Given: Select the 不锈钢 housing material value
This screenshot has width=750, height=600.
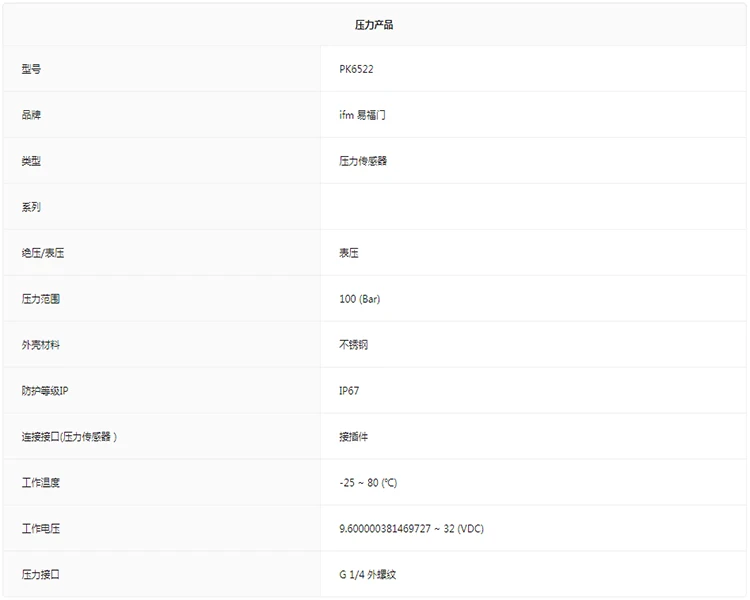Looking at the screenshot, I should (x=354, y=345).
